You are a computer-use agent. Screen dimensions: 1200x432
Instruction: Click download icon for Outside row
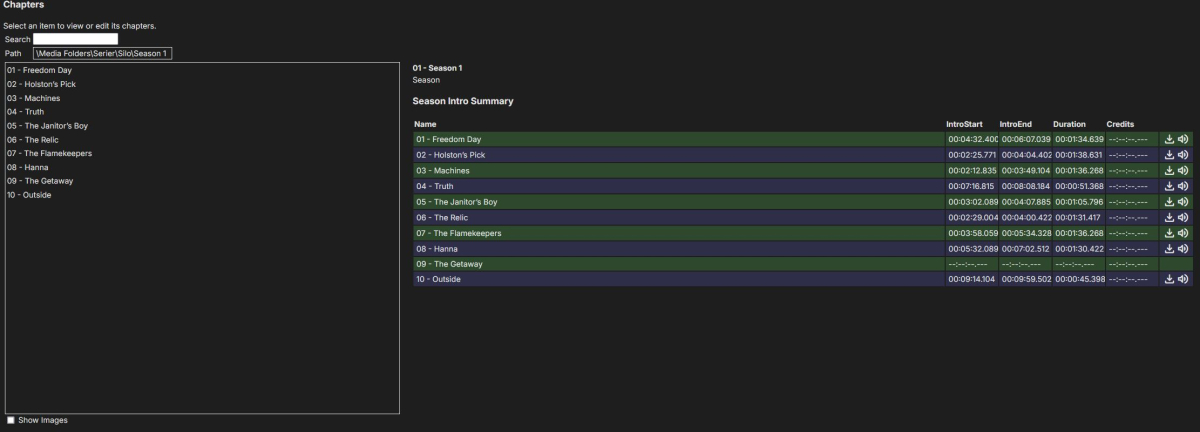click(1170, 280)
